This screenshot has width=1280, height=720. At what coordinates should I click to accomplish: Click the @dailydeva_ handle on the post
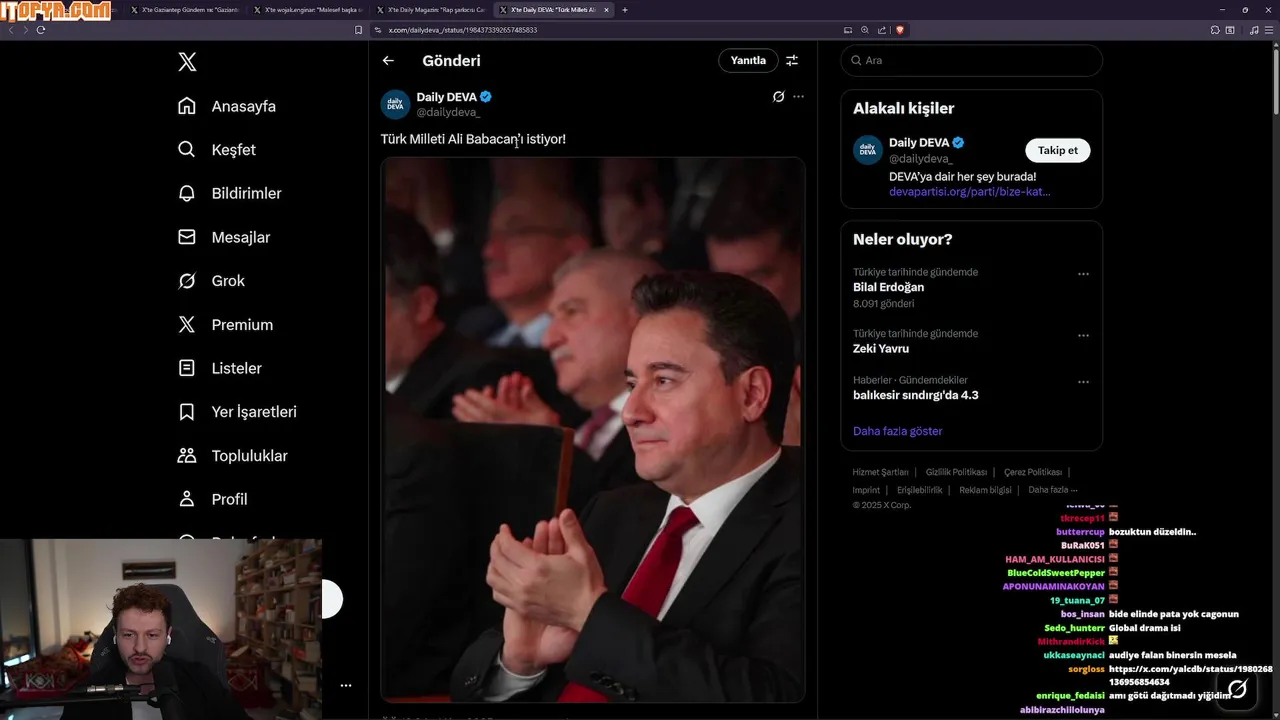pyautogui.click(x=448, y=112)
